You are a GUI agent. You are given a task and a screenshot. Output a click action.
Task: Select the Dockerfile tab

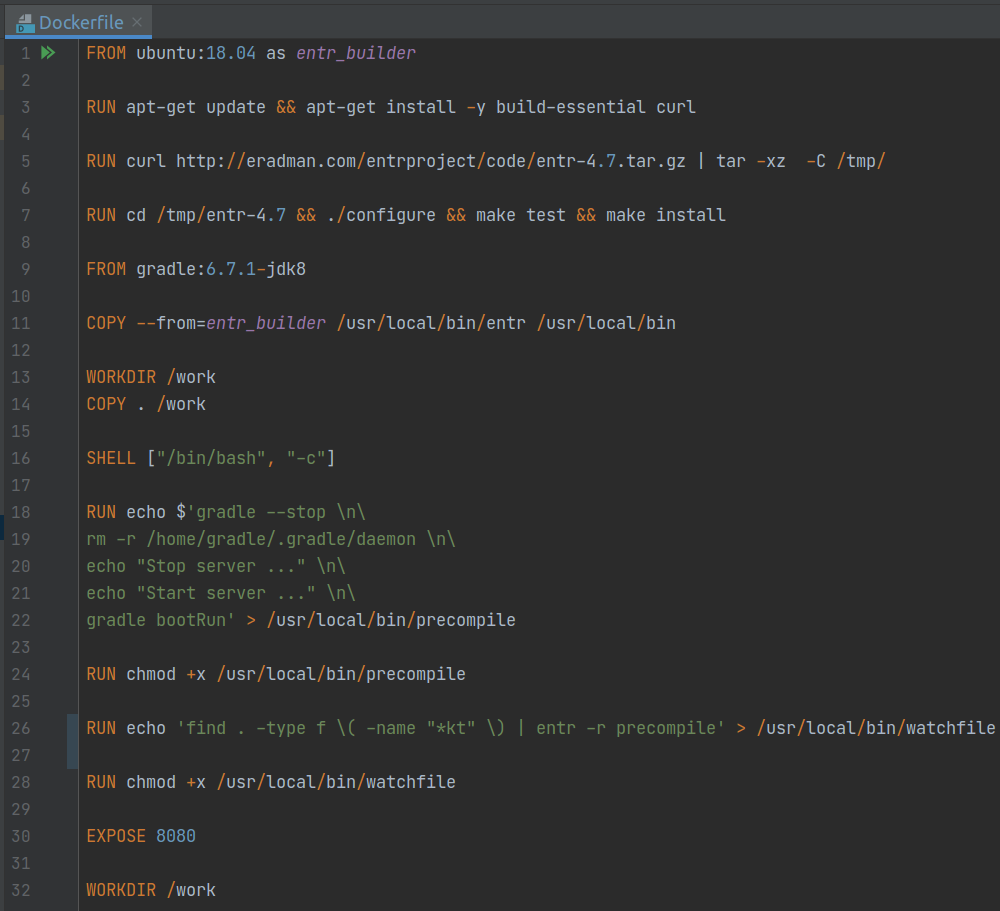[x=82, y=22]
